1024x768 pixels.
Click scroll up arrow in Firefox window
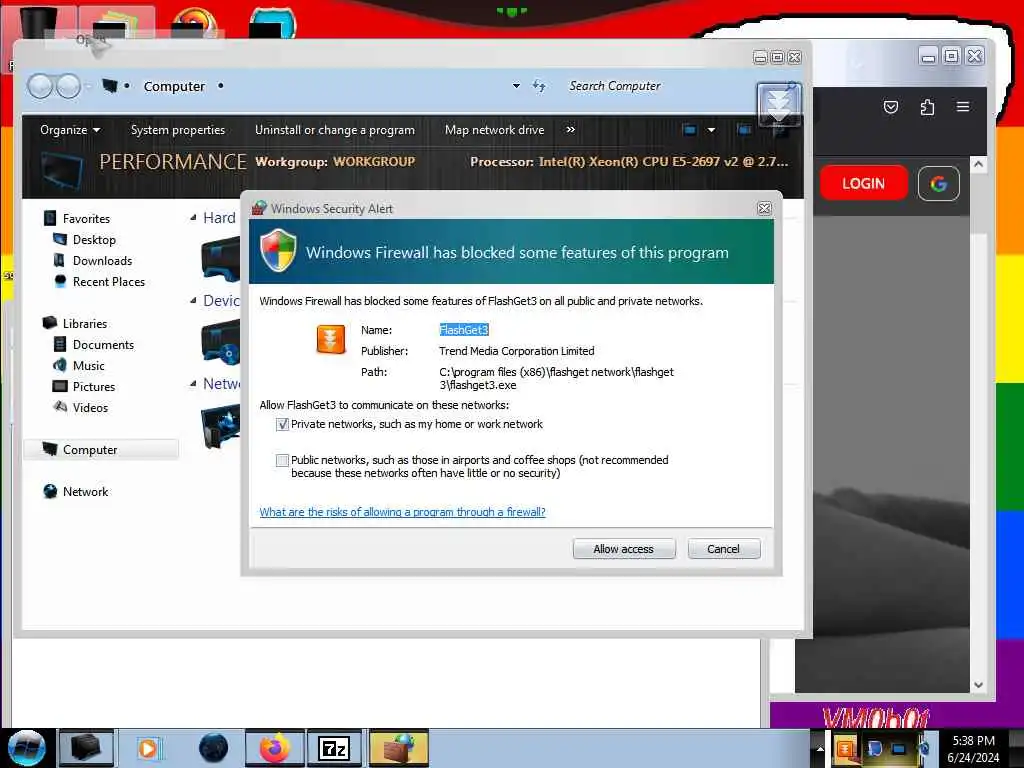coord(978,164)
